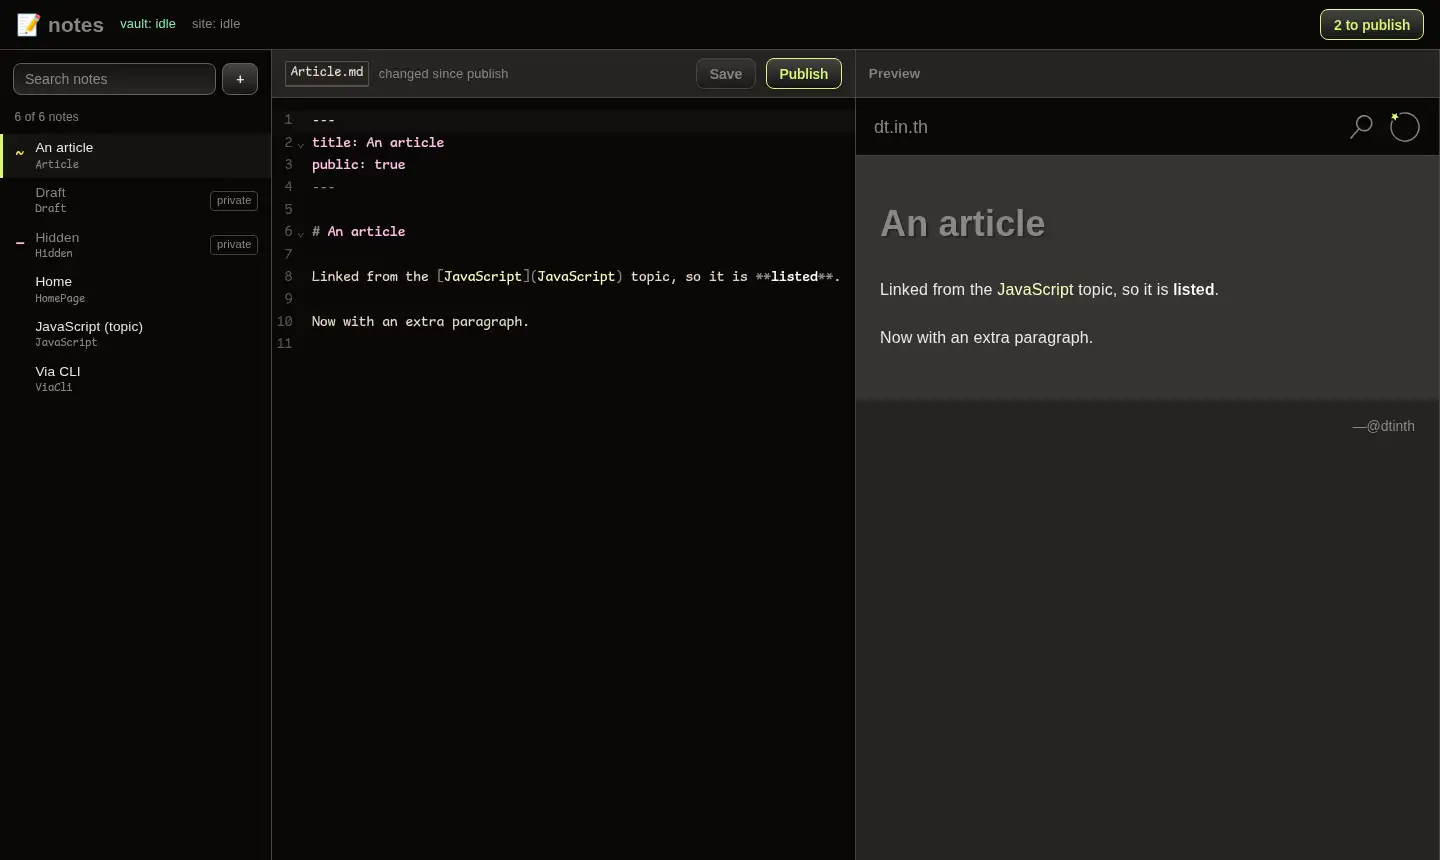The image size is (1440, 860).
Task: Click the [JavaScript] link text in editor
Action: click(483, 277)
